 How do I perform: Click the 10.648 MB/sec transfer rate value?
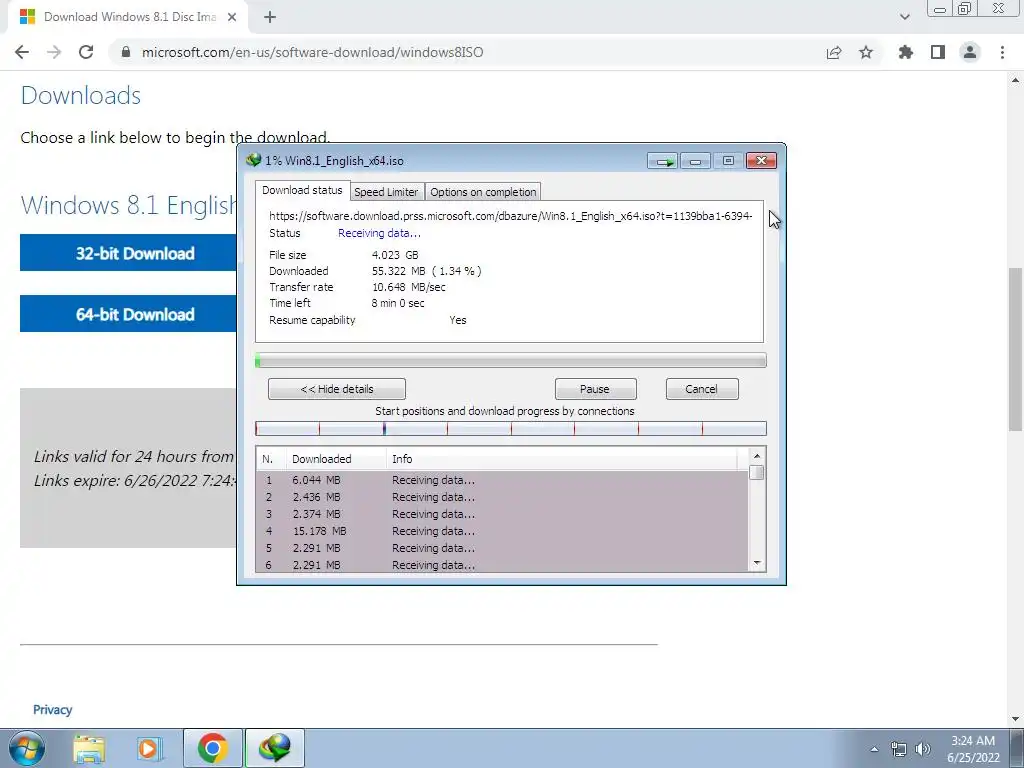409,287
